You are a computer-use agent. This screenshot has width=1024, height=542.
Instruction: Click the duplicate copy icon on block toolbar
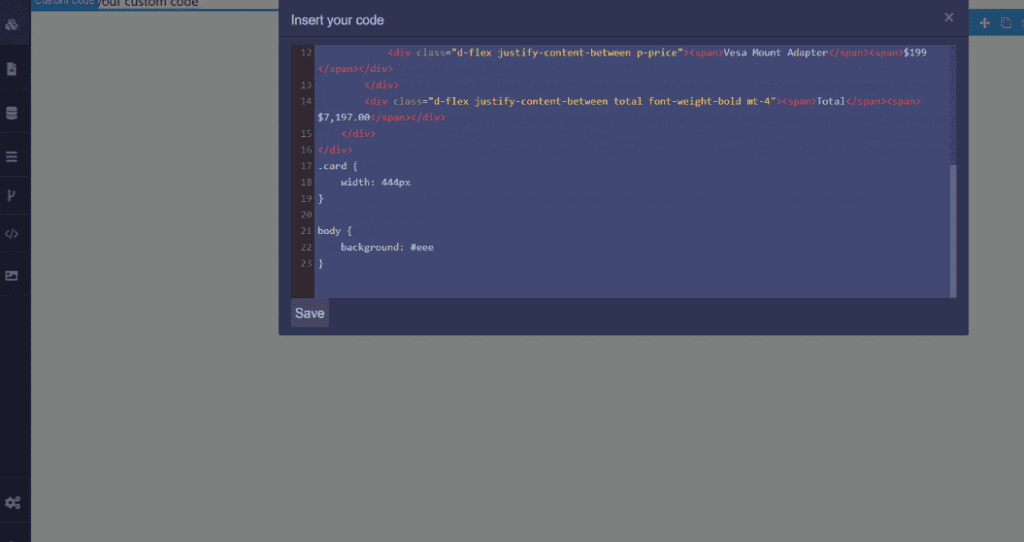coord(1006,23)
